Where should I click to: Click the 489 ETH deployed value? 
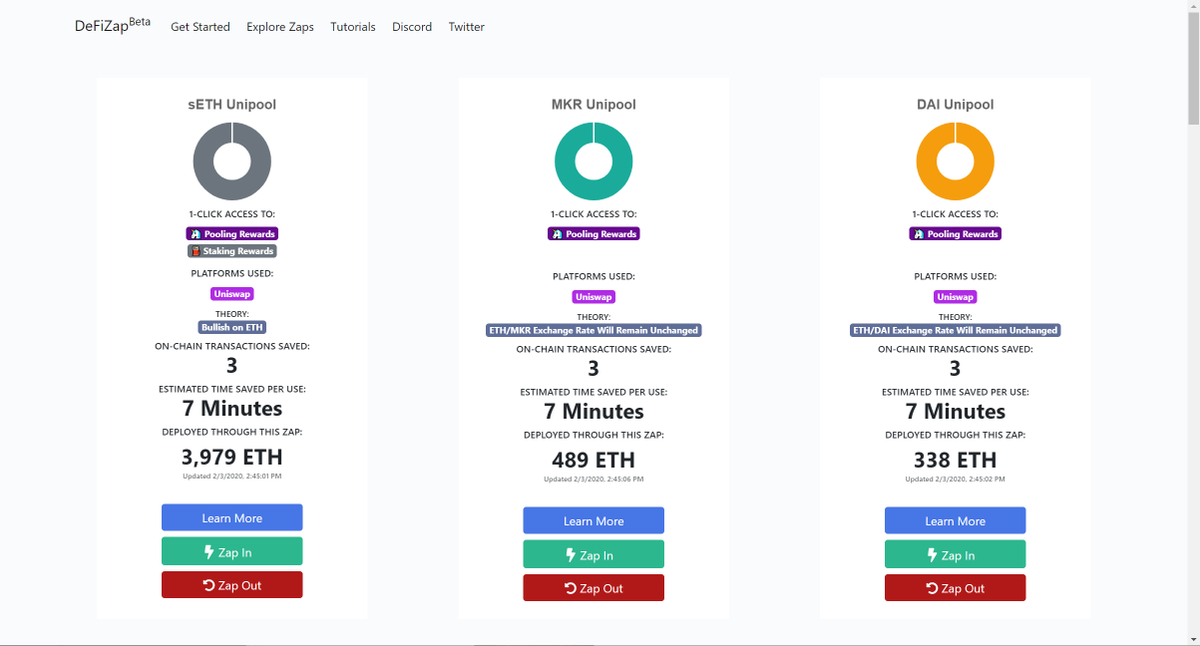[594, 460]
